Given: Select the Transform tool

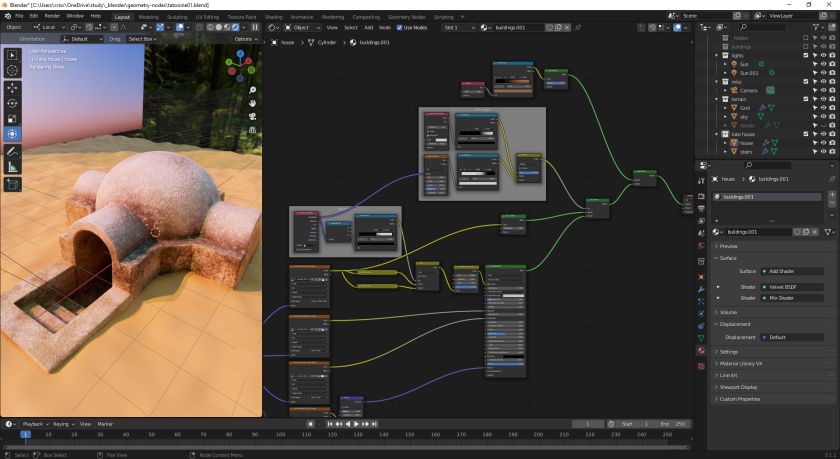Looking at the screenshot, I should click(13, 134).
